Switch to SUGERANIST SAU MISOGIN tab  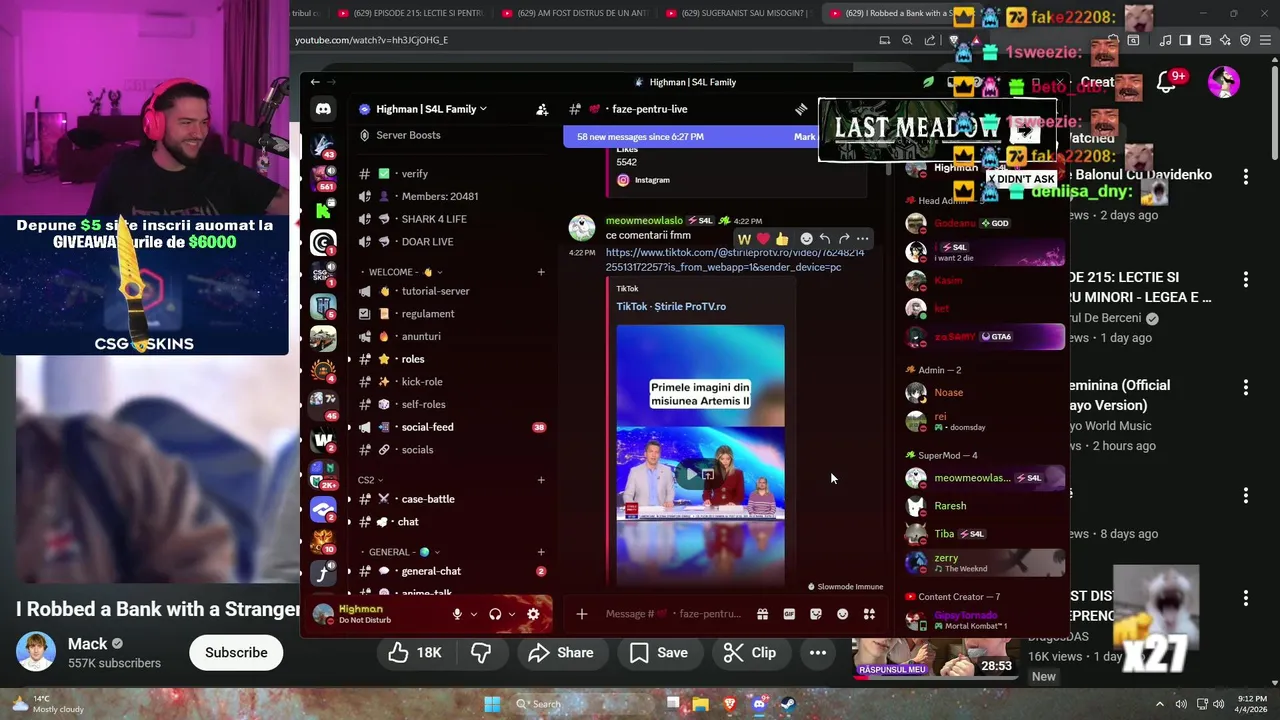click(x=738, y=13)
